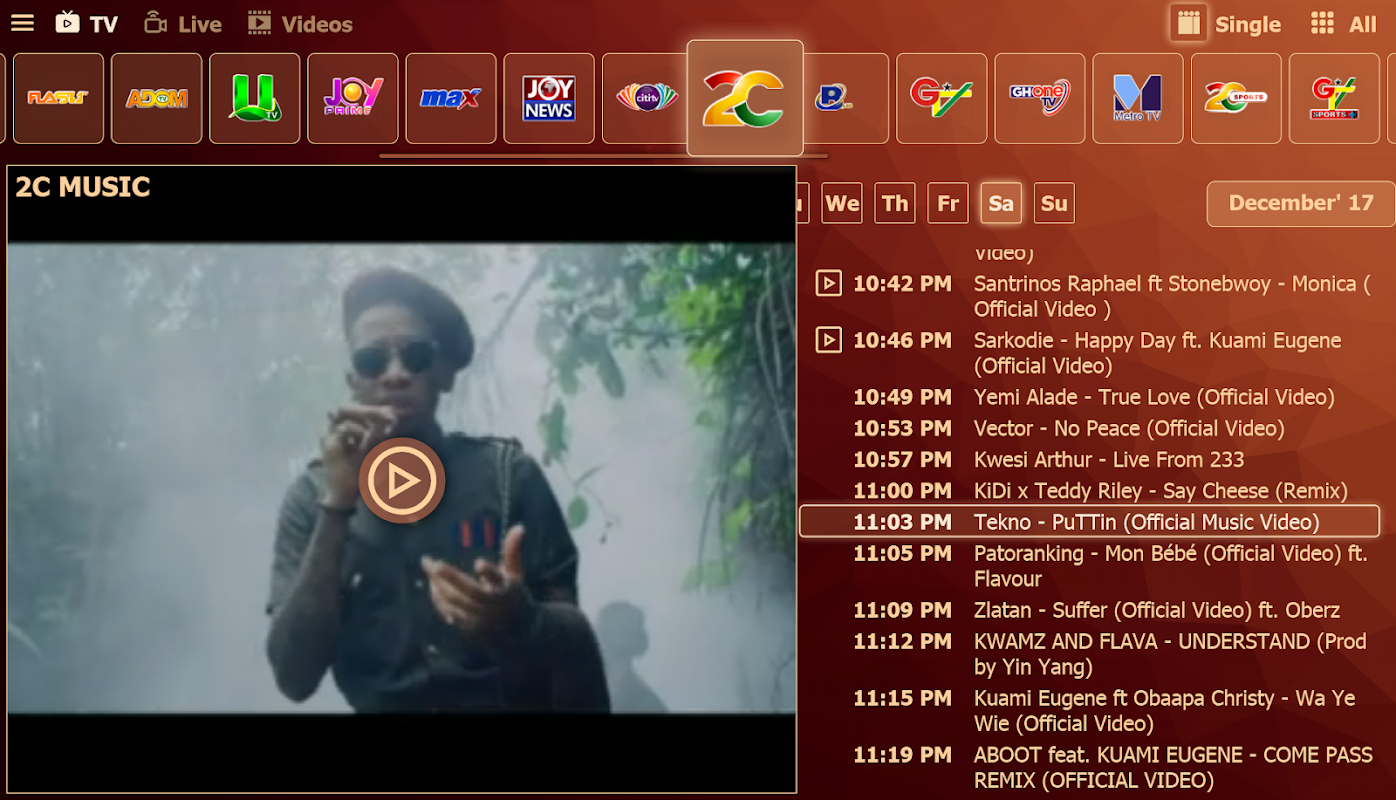The image size is (1396, 800).
Task: Select Friday in the day picker
Action: (x=948, y=203)
